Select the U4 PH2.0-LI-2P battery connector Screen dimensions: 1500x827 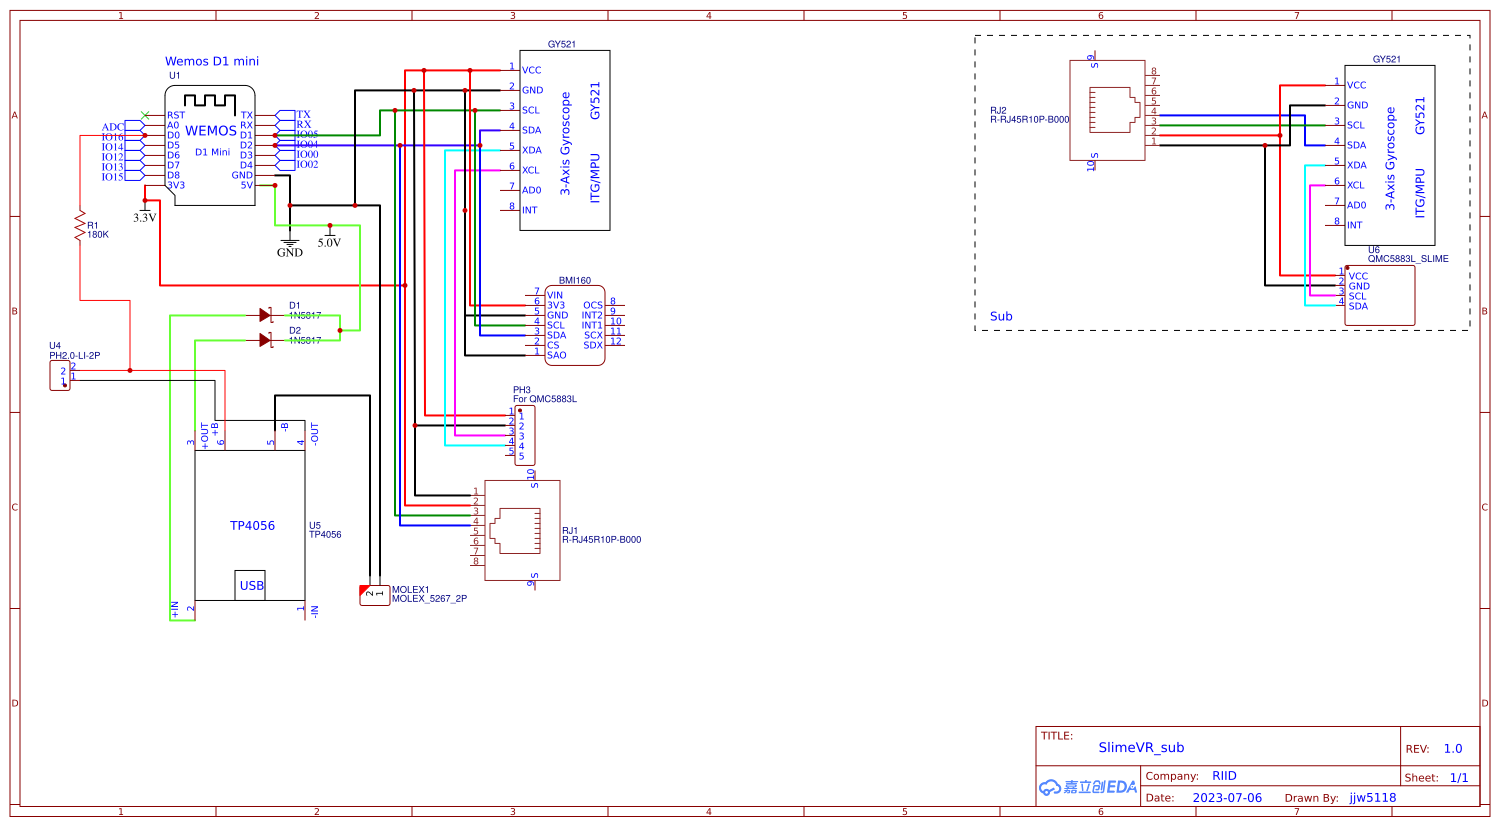60,376
